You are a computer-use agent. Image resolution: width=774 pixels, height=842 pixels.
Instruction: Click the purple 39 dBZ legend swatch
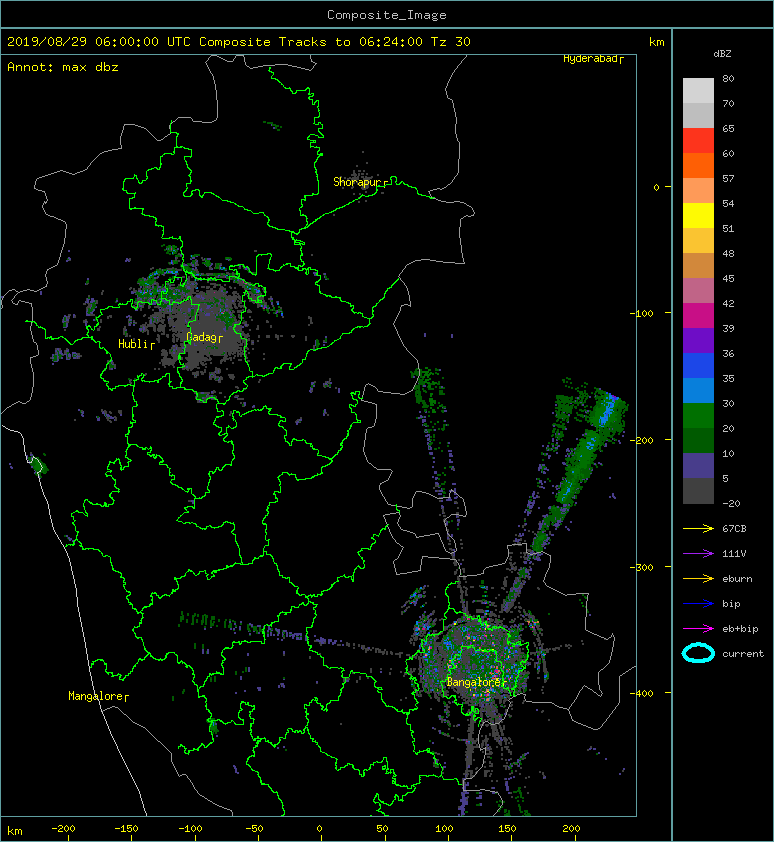tap(698, 340)
